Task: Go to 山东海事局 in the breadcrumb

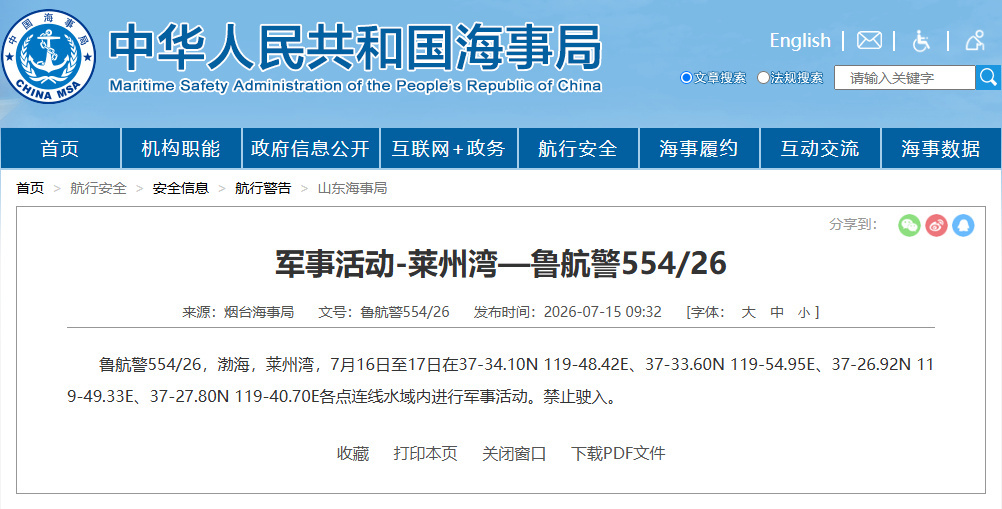Action: pyautogui.click(x=353, y=188)
